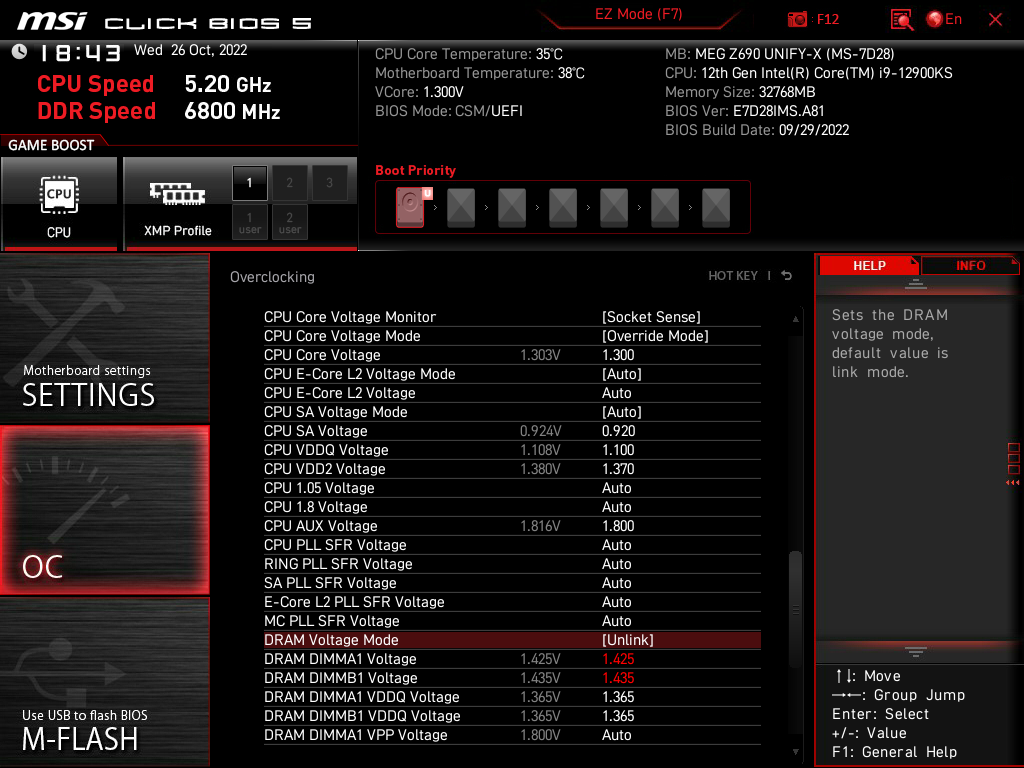
Task: Select the RING PLL SFR Voltage row
Action: coord(512,564)
